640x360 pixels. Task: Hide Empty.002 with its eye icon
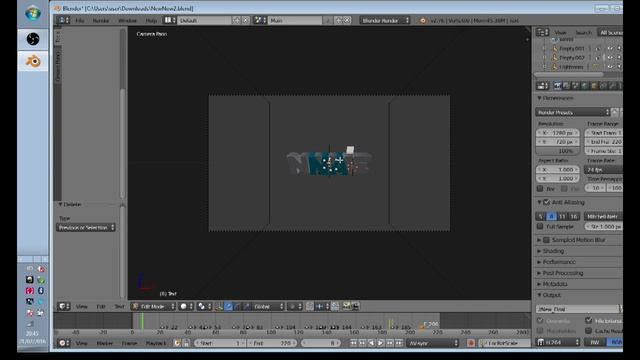point(610,58)
